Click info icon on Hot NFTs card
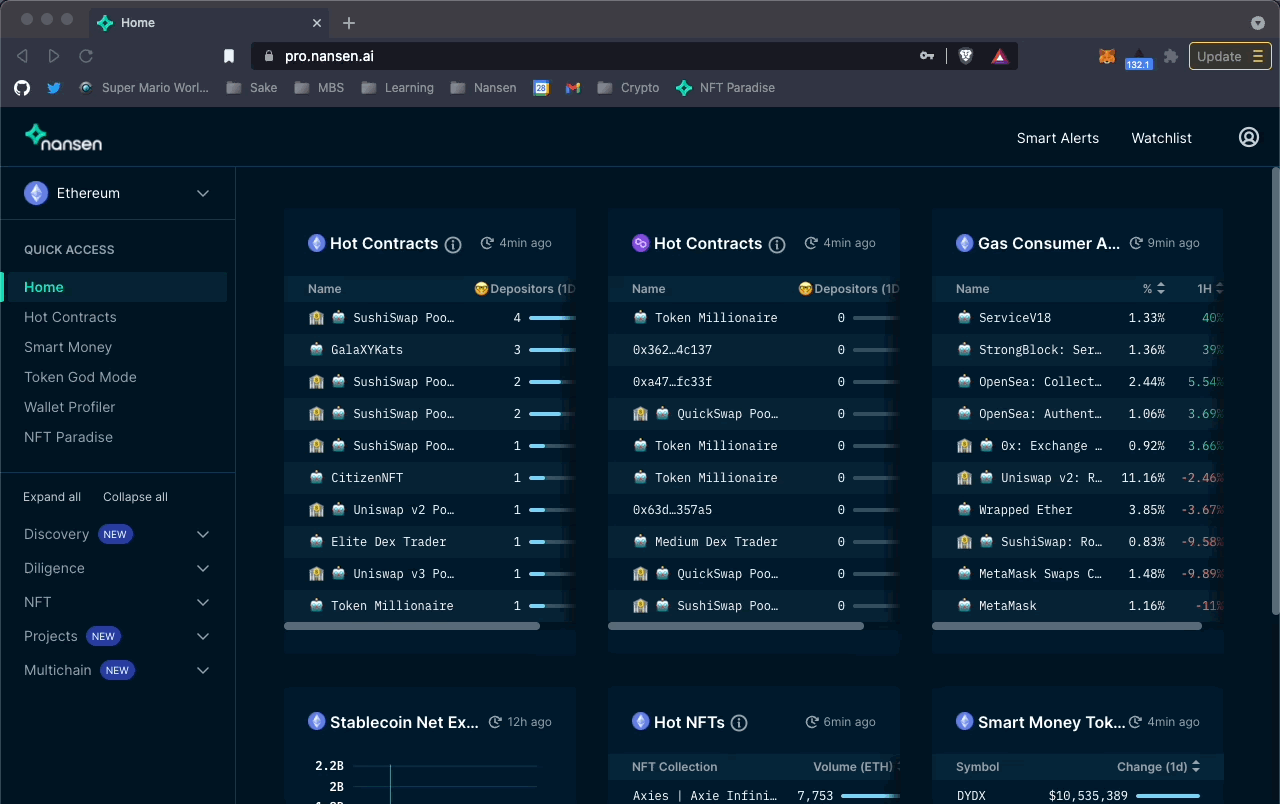 pyautogui.click(x=739, y=723)
